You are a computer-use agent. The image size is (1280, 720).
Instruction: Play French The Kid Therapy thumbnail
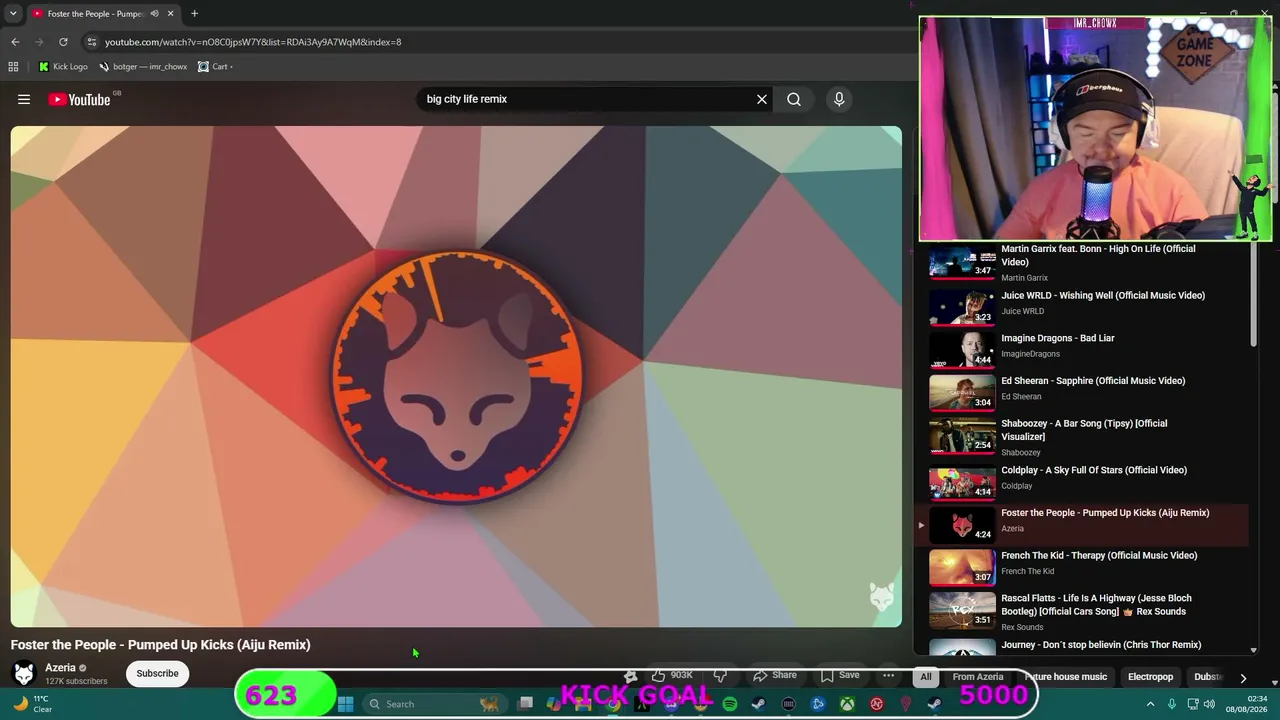(962, 566)
